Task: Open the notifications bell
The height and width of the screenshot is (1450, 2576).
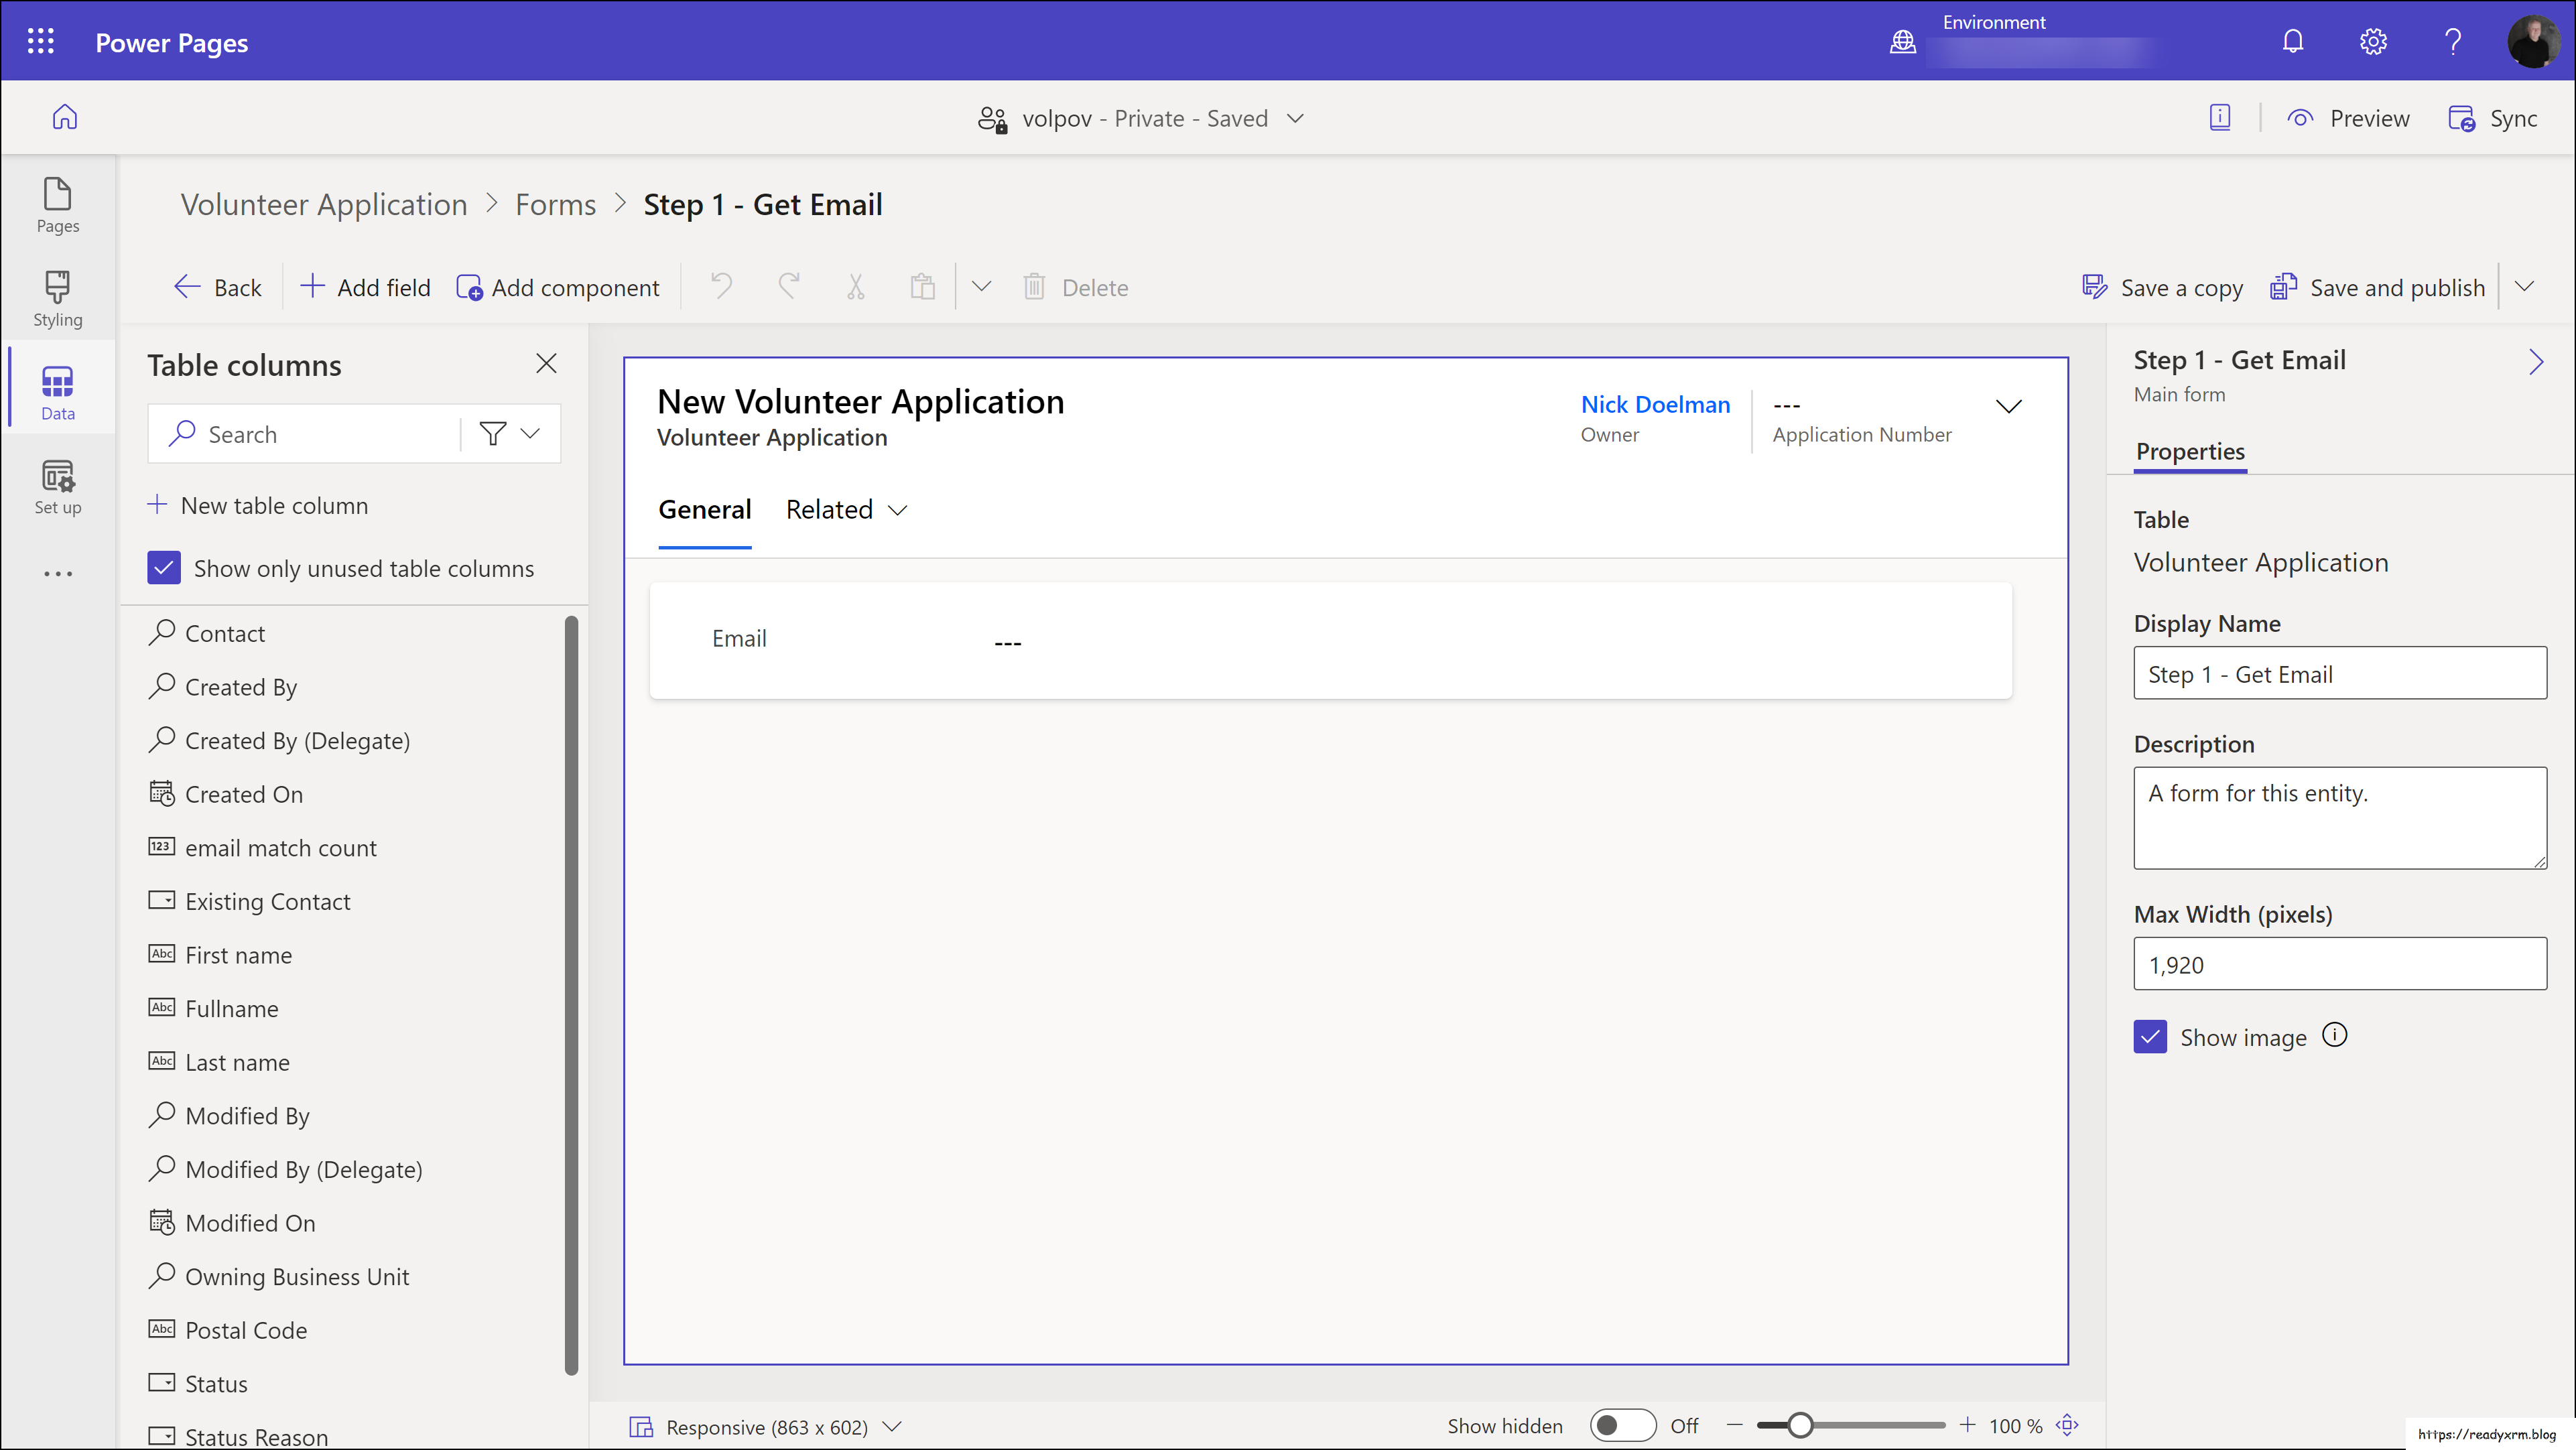Action: click(2292, 41)
